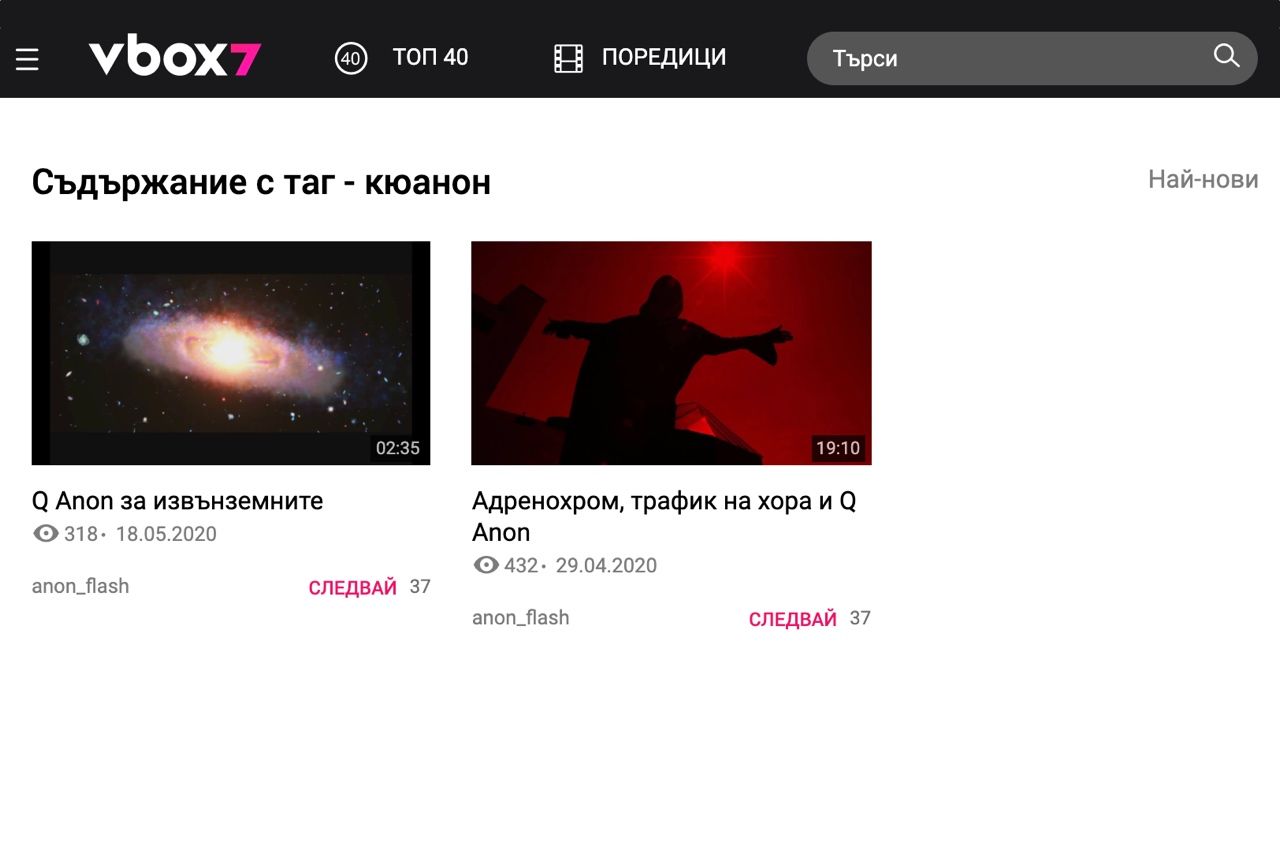Click the vbox7 logo
This screenshot has height=854, width=1280.
174,58
